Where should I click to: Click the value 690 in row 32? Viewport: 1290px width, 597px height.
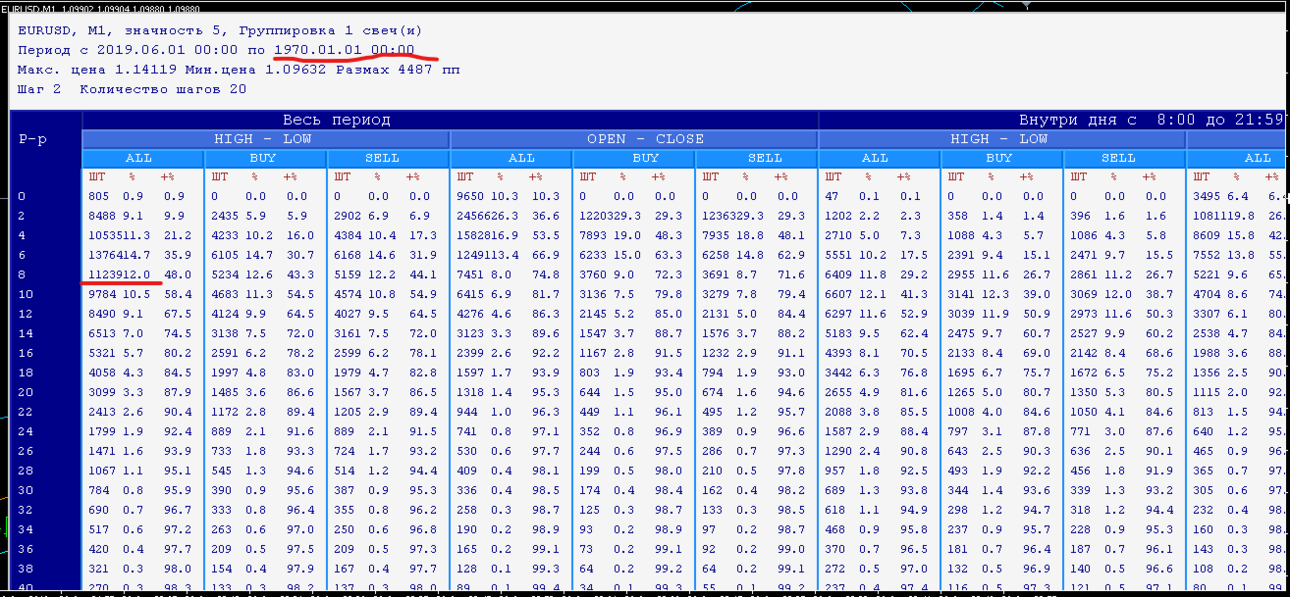pyautogui.click(x=98, y=510)
